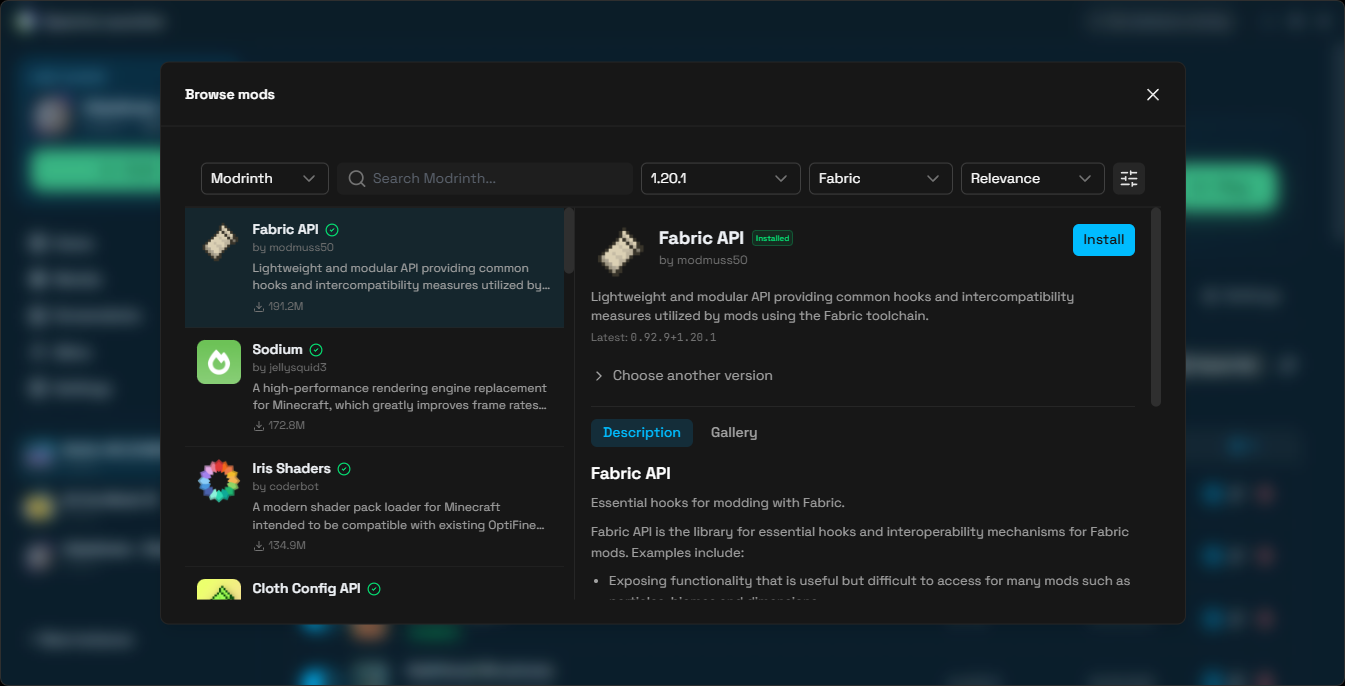1345x686 pixels.
Task: Click verified badge next to Cloth Config API
Action: click(374, 589)
